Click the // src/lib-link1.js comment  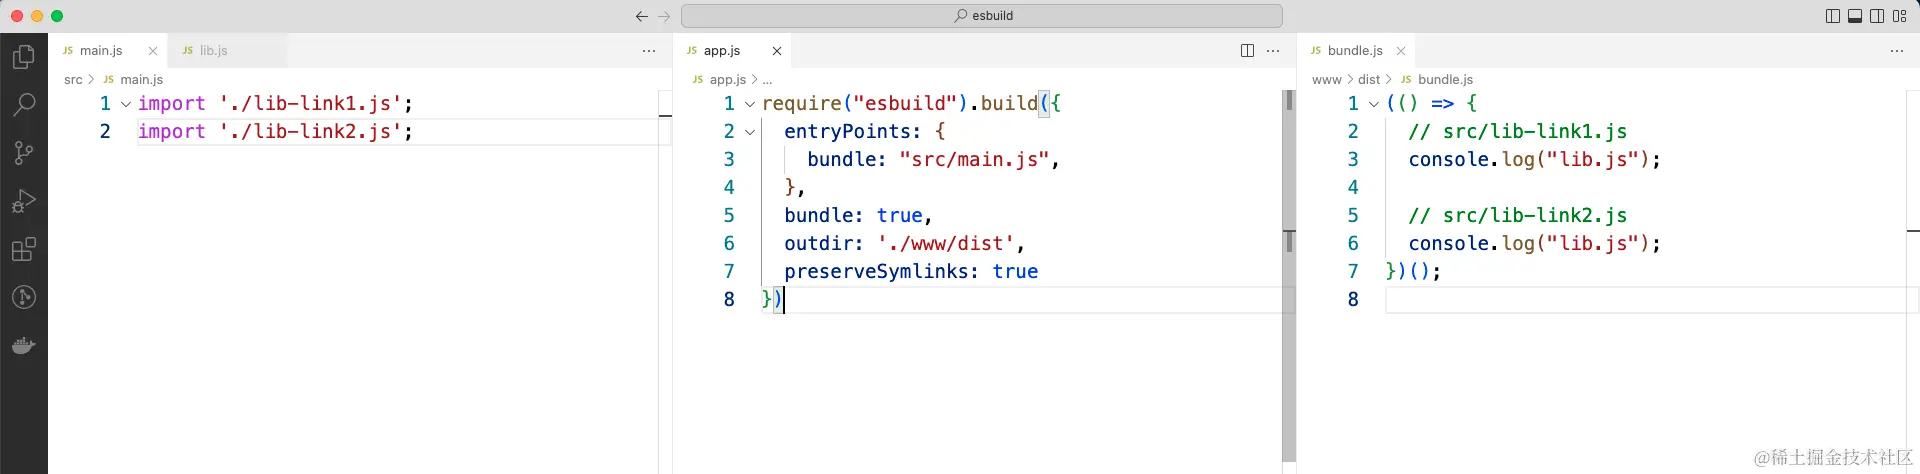pyautogui.click(x=1518, y=131)
